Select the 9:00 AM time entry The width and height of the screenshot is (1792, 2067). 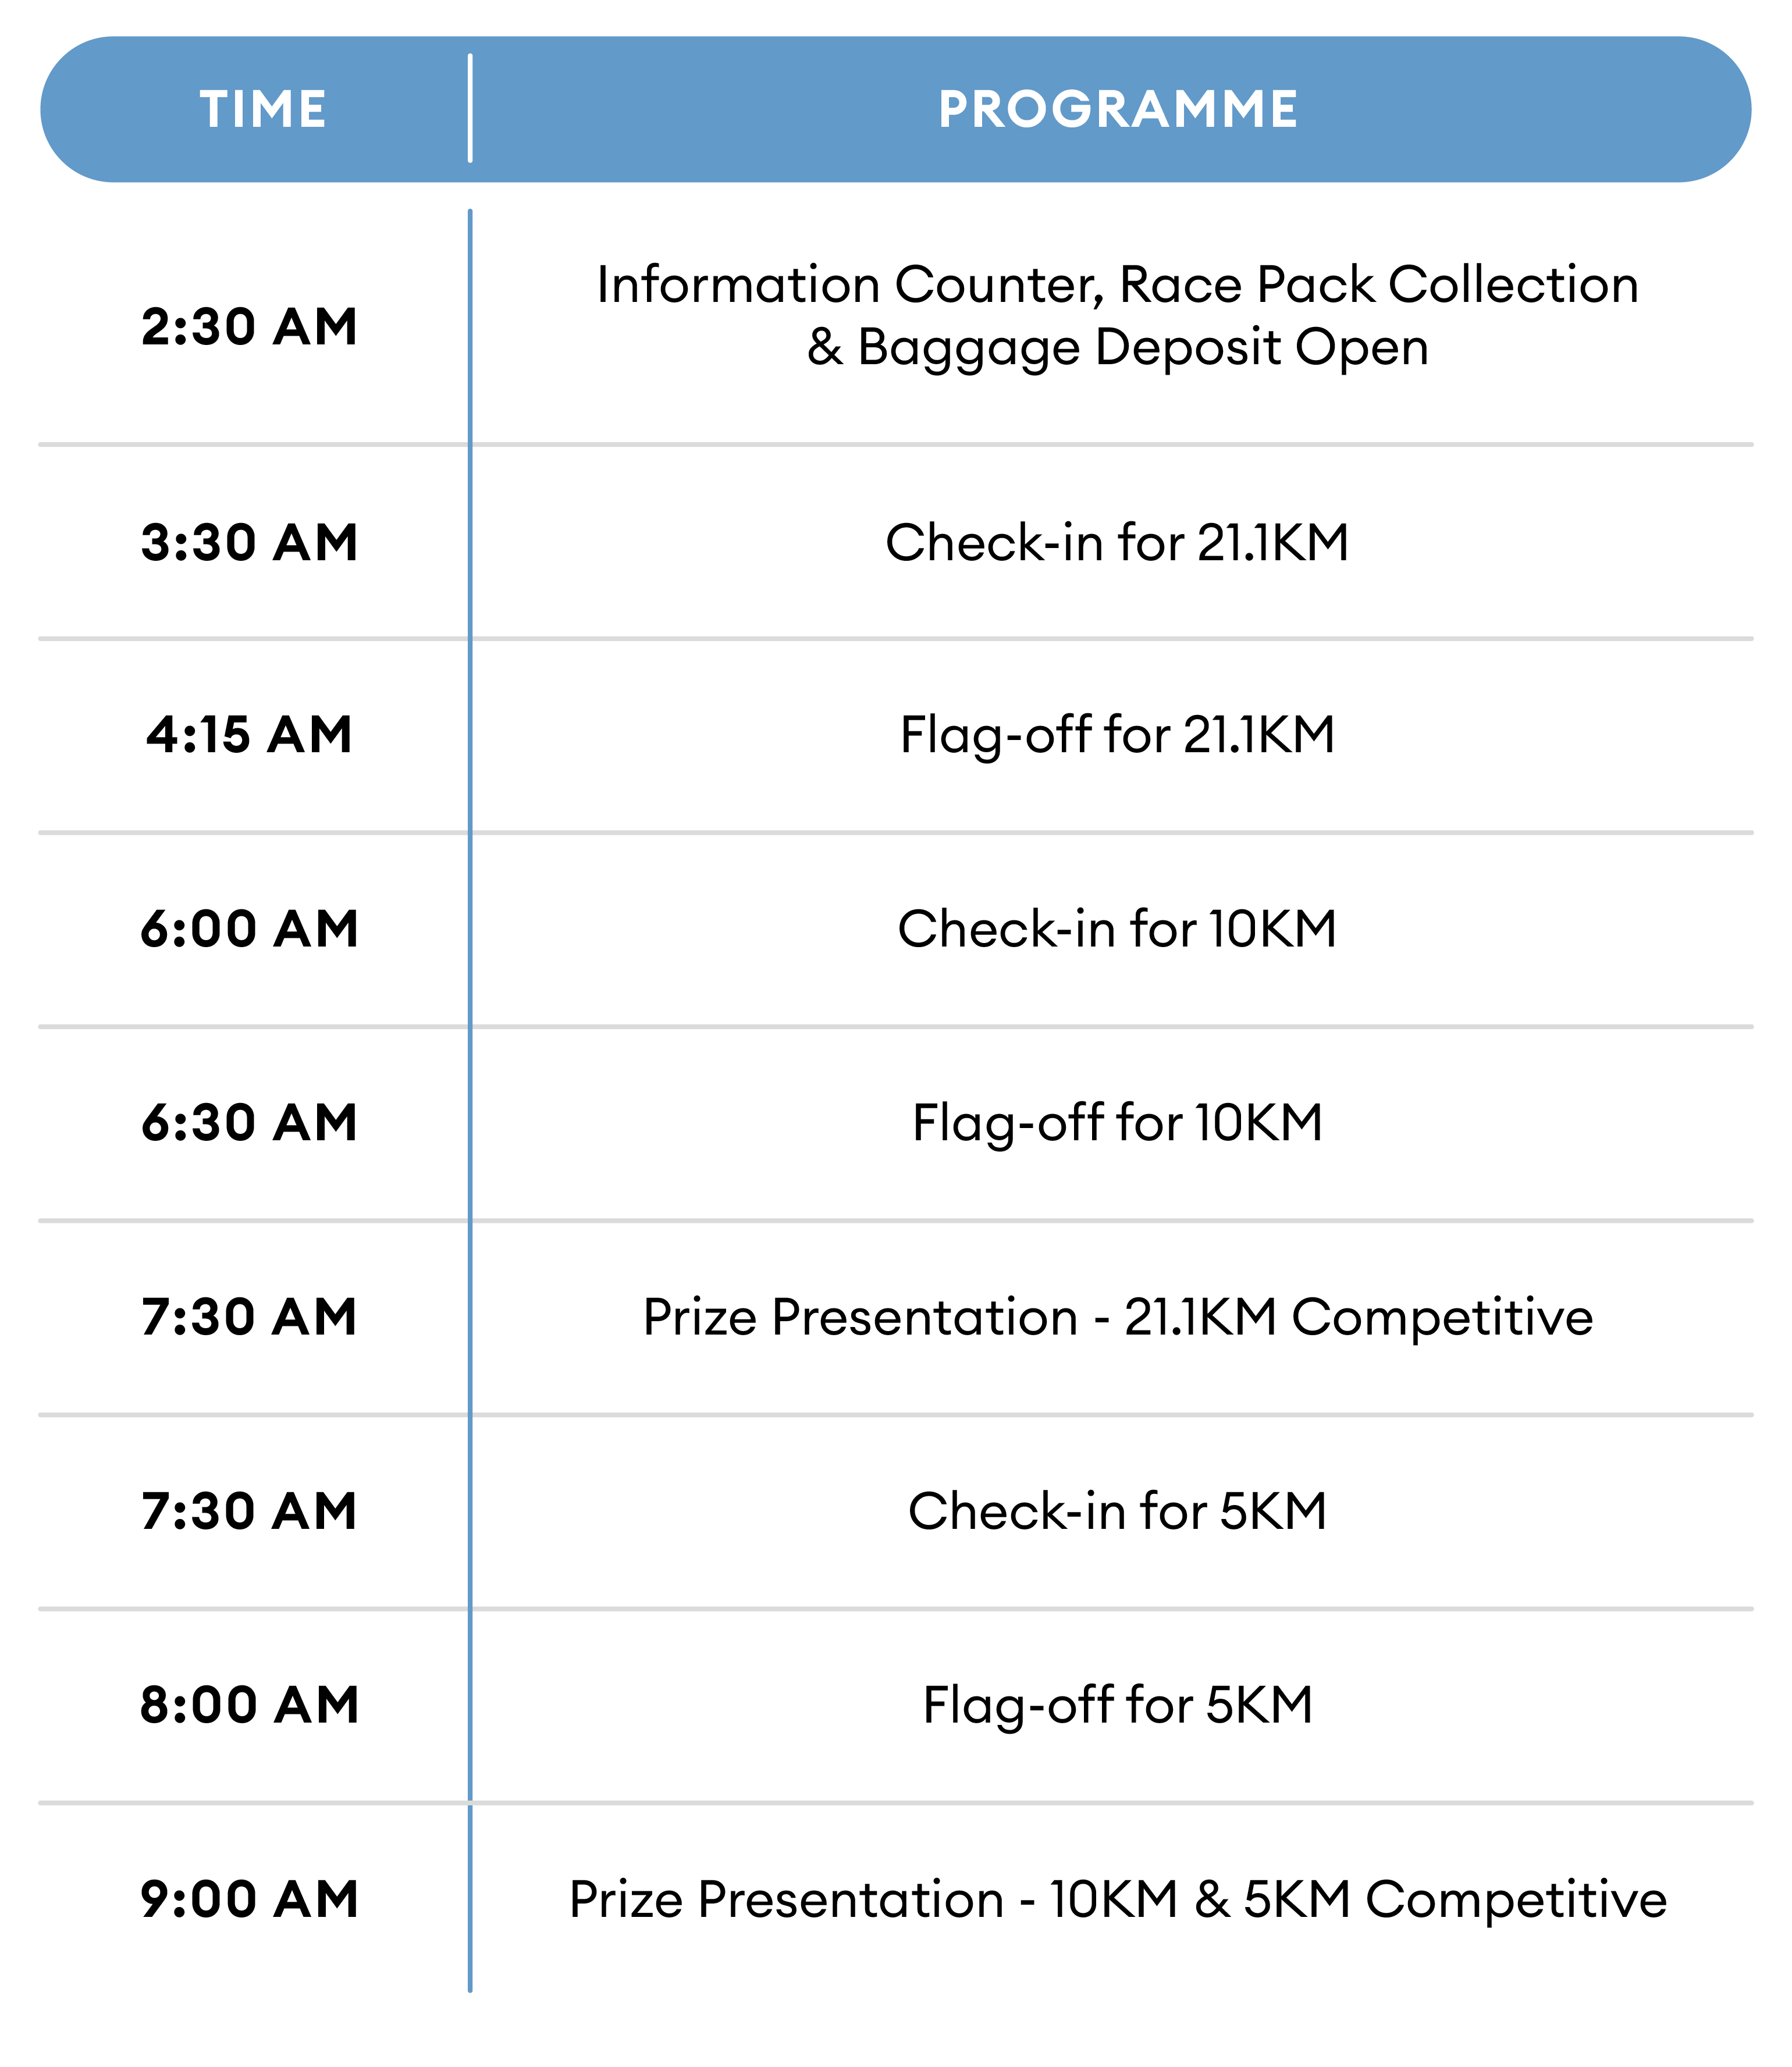pos(250,1899)
